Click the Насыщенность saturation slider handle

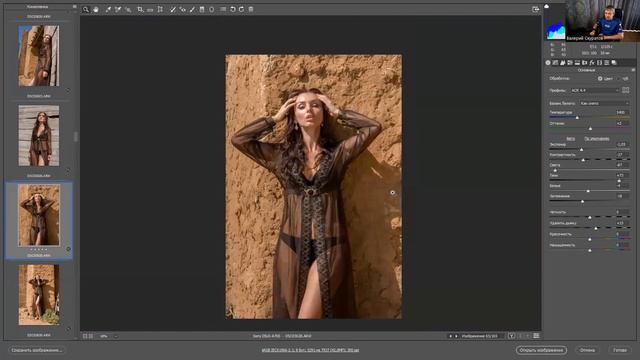(x=590, y=250)
